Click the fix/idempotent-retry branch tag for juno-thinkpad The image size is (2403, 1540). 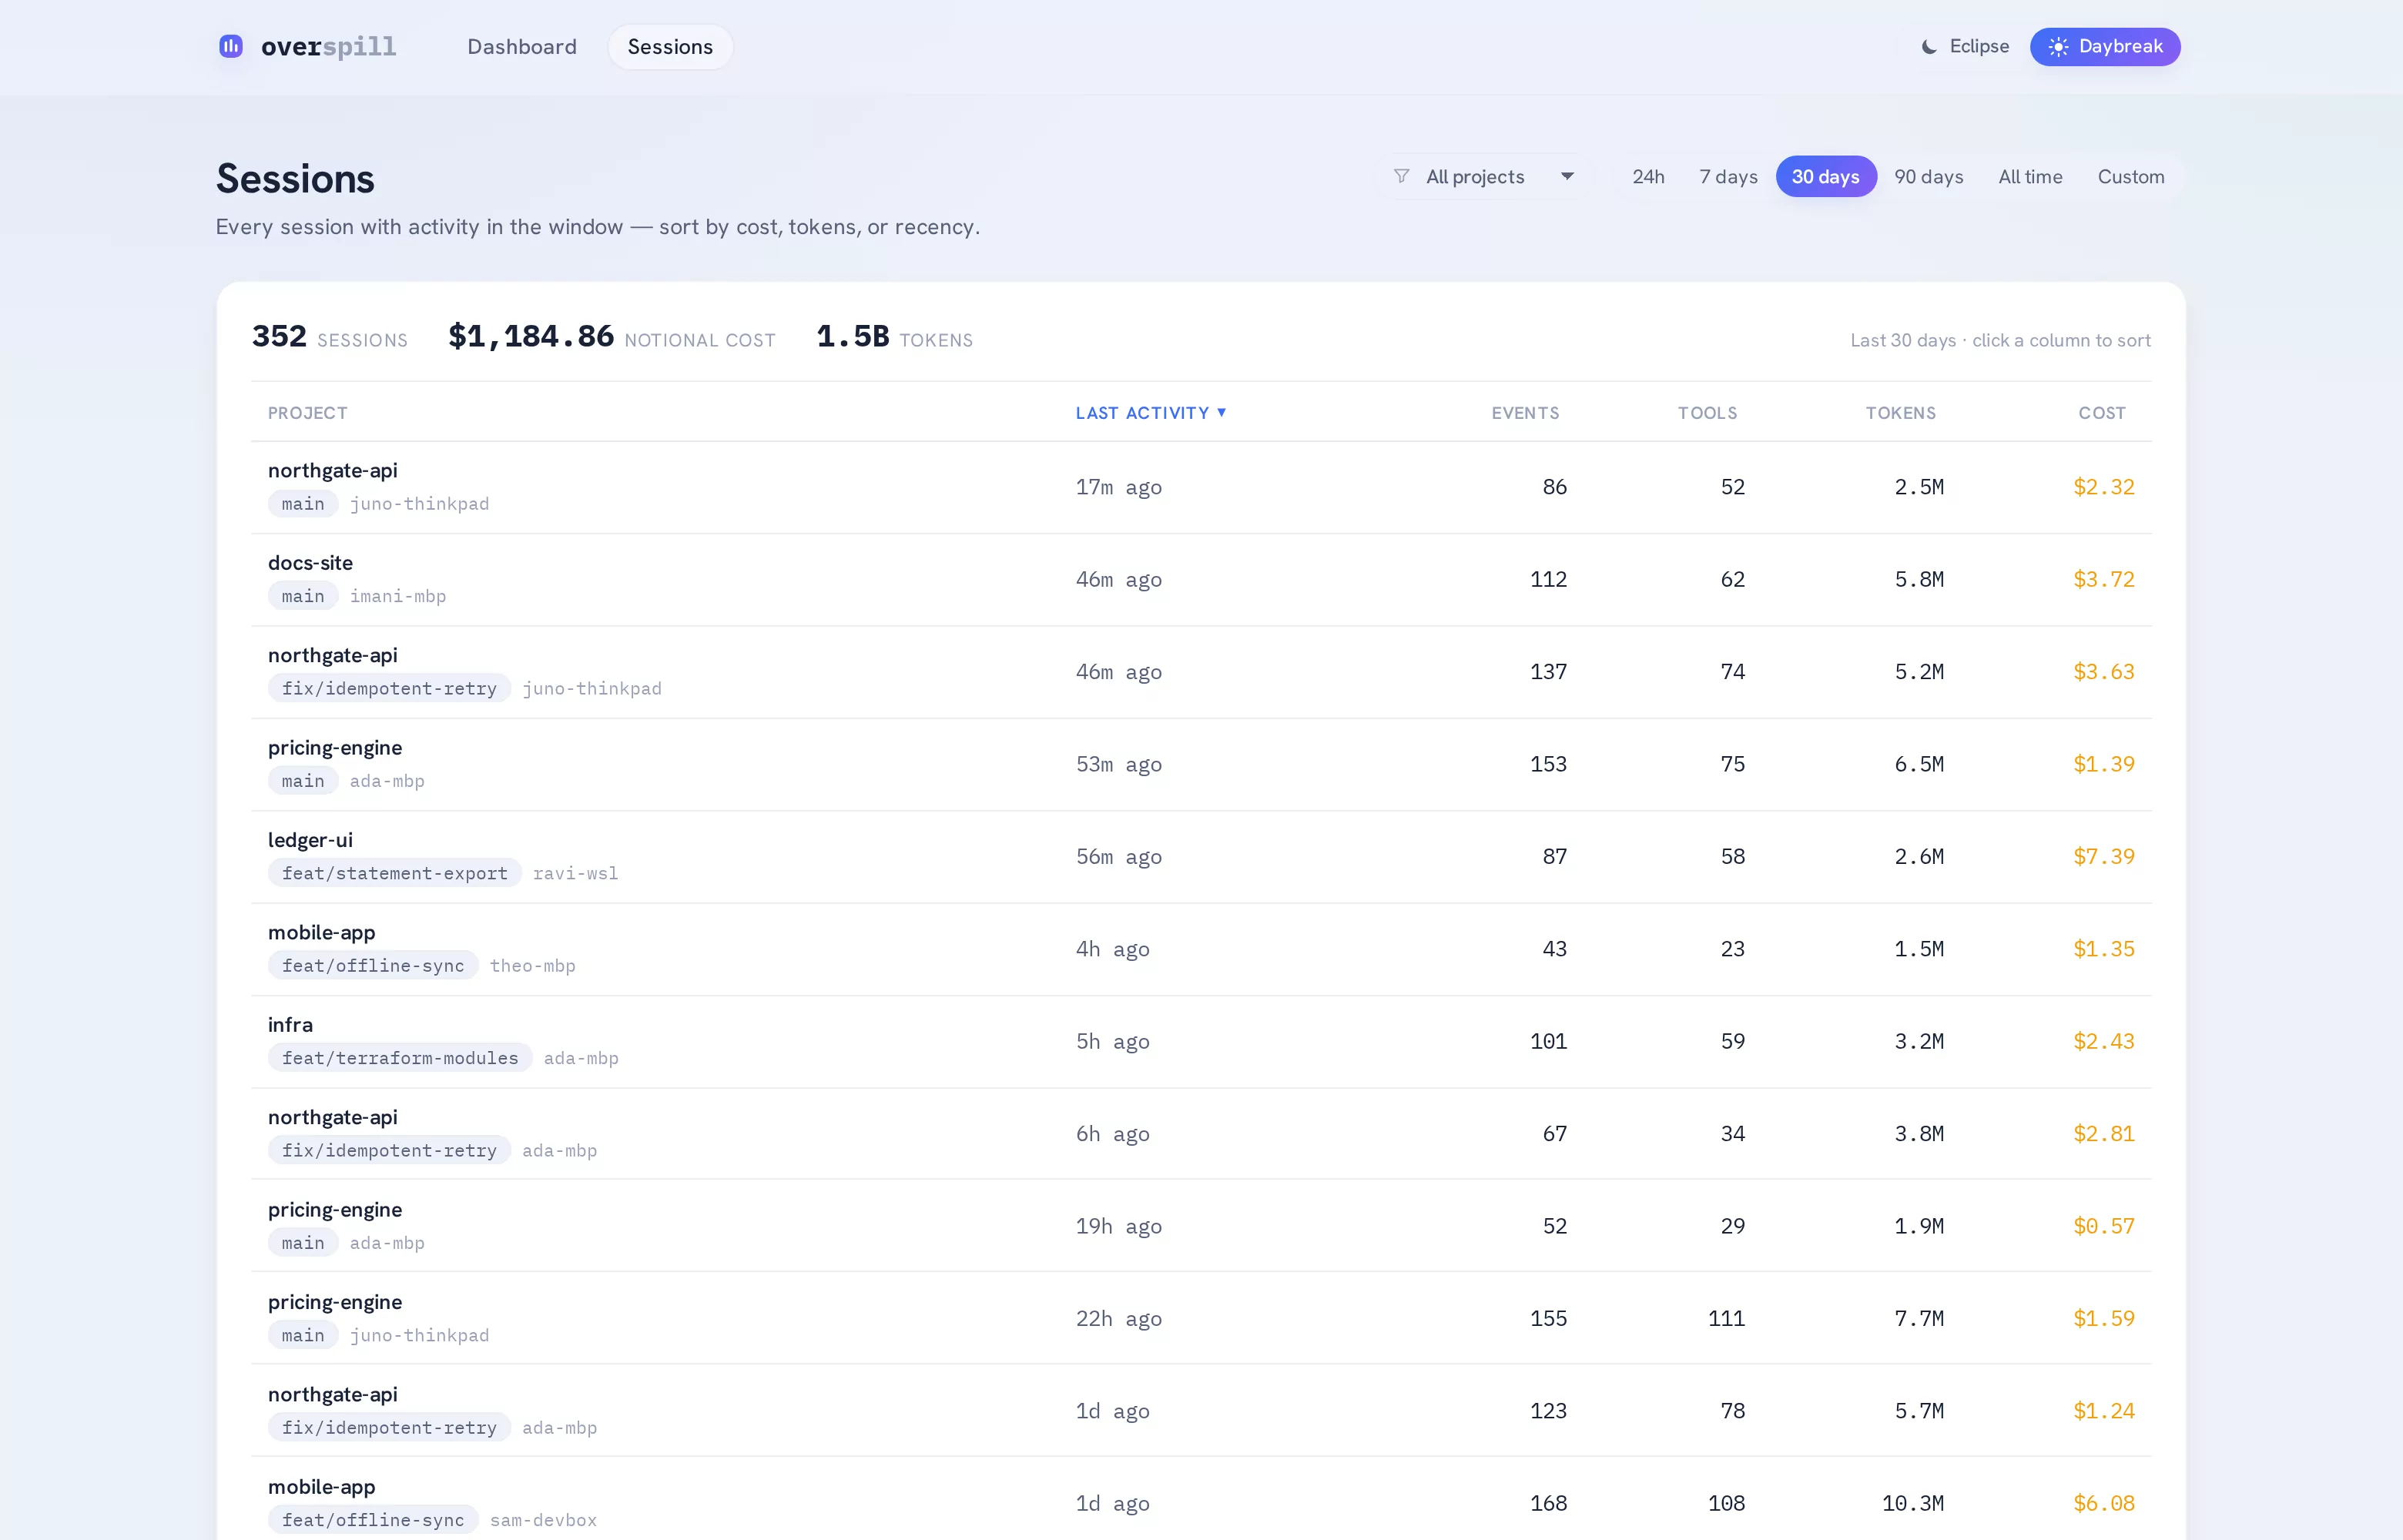pyautogui.click(x=389, y=688)
